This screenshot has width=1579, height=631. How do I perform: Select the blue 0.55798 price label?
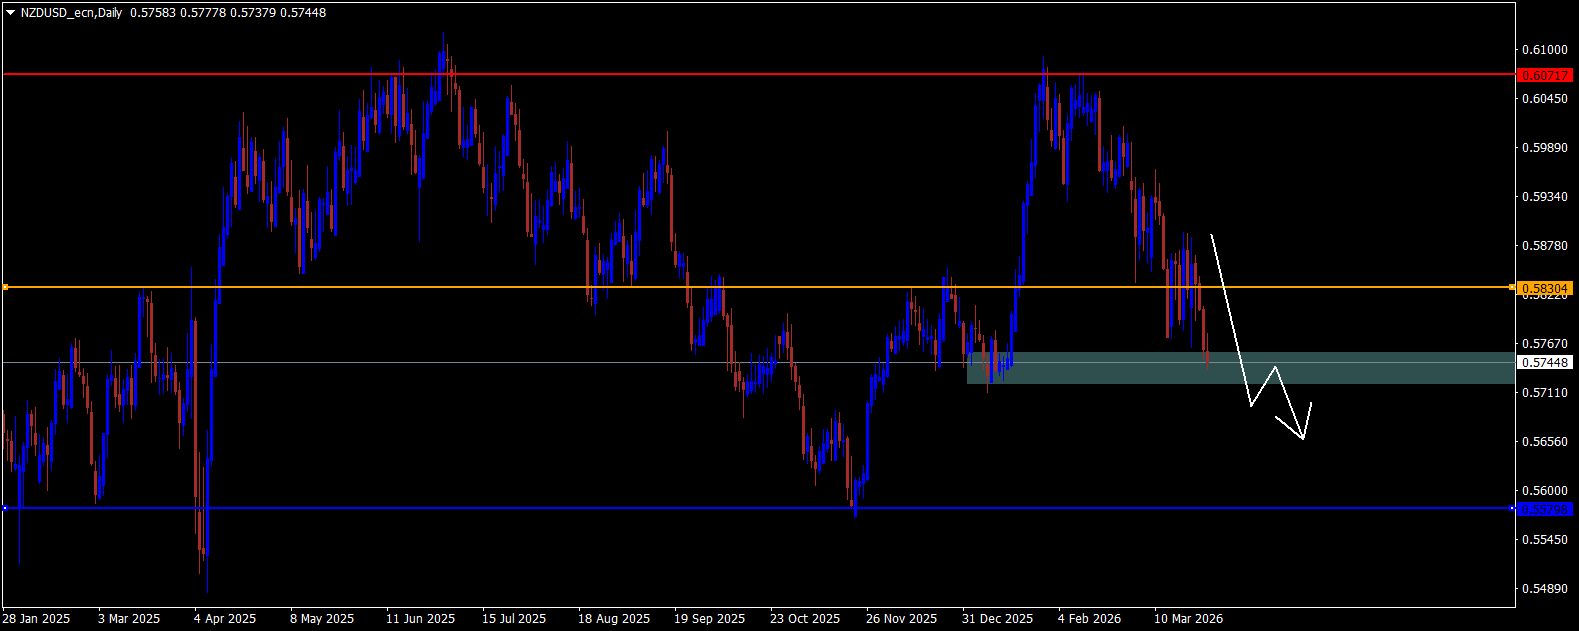[x=1545, y=509]
